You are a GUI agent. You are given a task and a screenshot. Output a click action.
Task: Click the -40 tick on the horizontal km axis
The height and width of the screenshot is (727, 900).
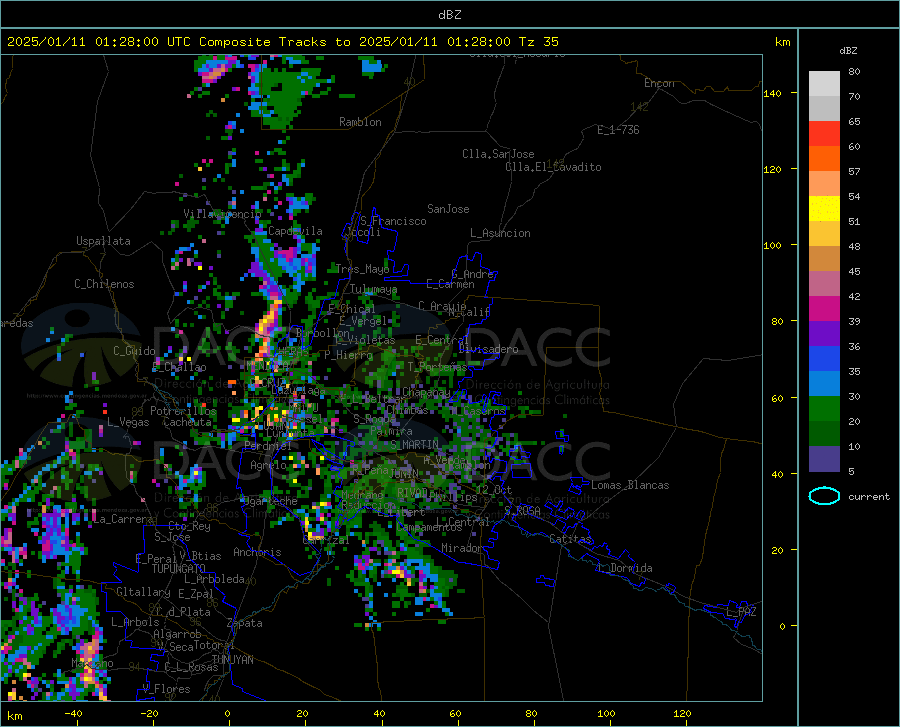(x=73, y=713)
